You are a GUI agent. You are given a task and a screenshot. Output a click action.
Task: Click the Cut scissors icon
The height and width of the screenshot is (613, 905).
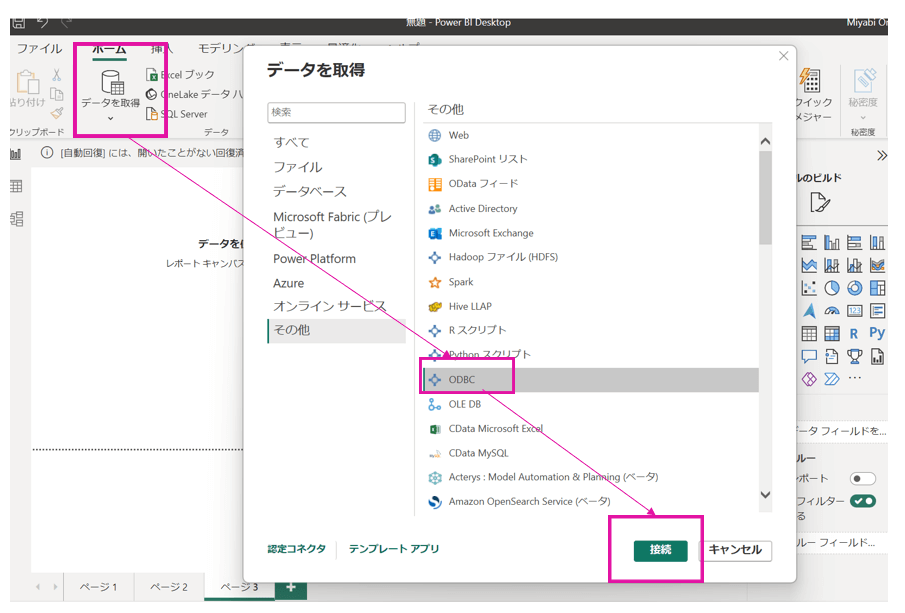pyautogui.click(x=57, y=74)
